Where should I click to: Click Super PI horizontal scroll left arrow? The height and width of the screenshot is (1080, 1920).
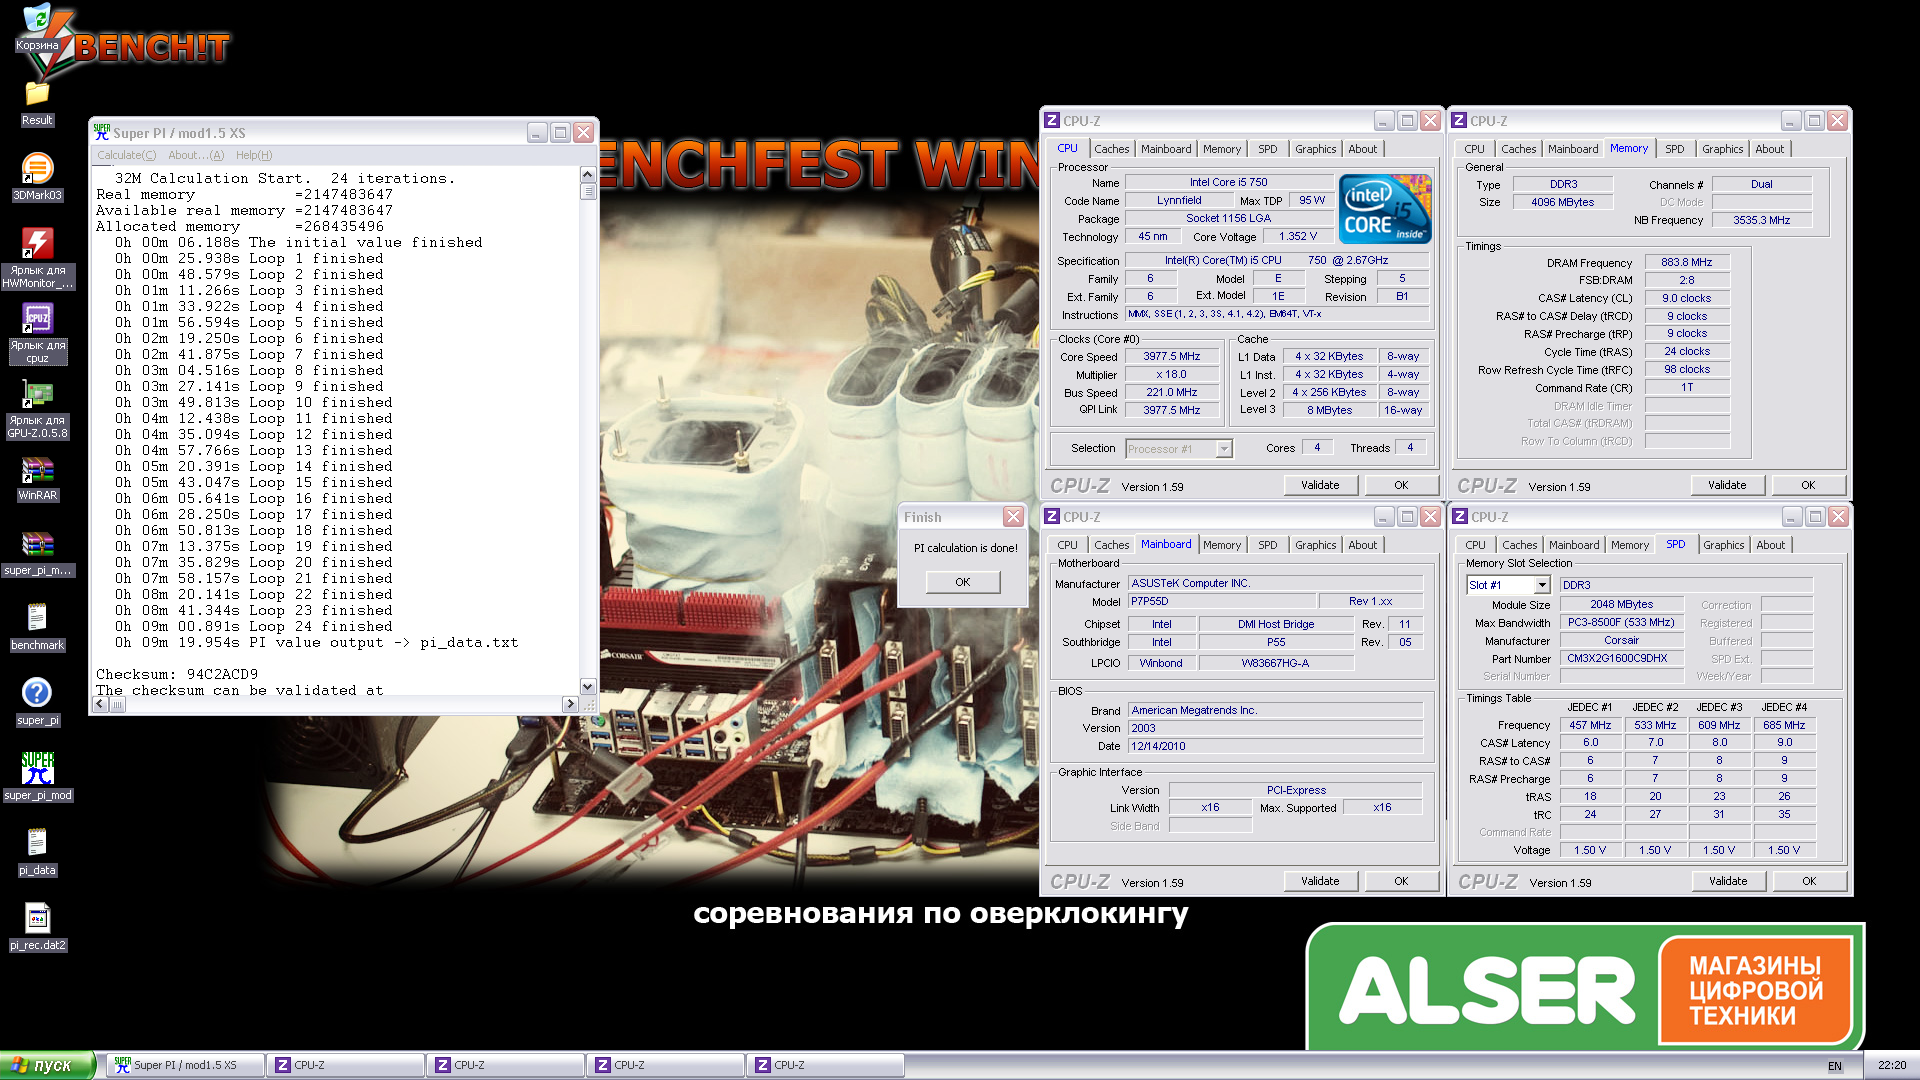[100, 704]
